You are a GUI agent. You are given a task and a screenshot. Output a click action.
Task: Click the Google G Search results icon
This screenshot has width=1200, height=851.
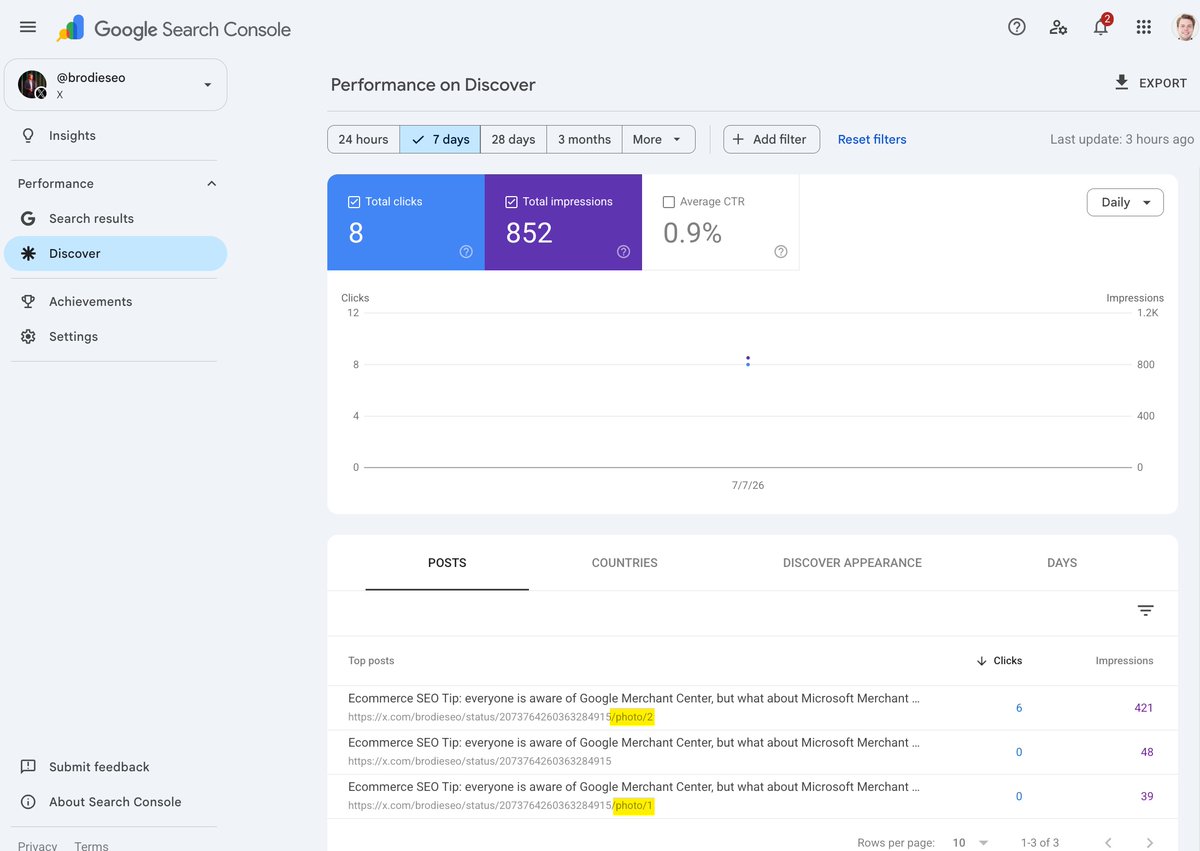pos(28,218)
